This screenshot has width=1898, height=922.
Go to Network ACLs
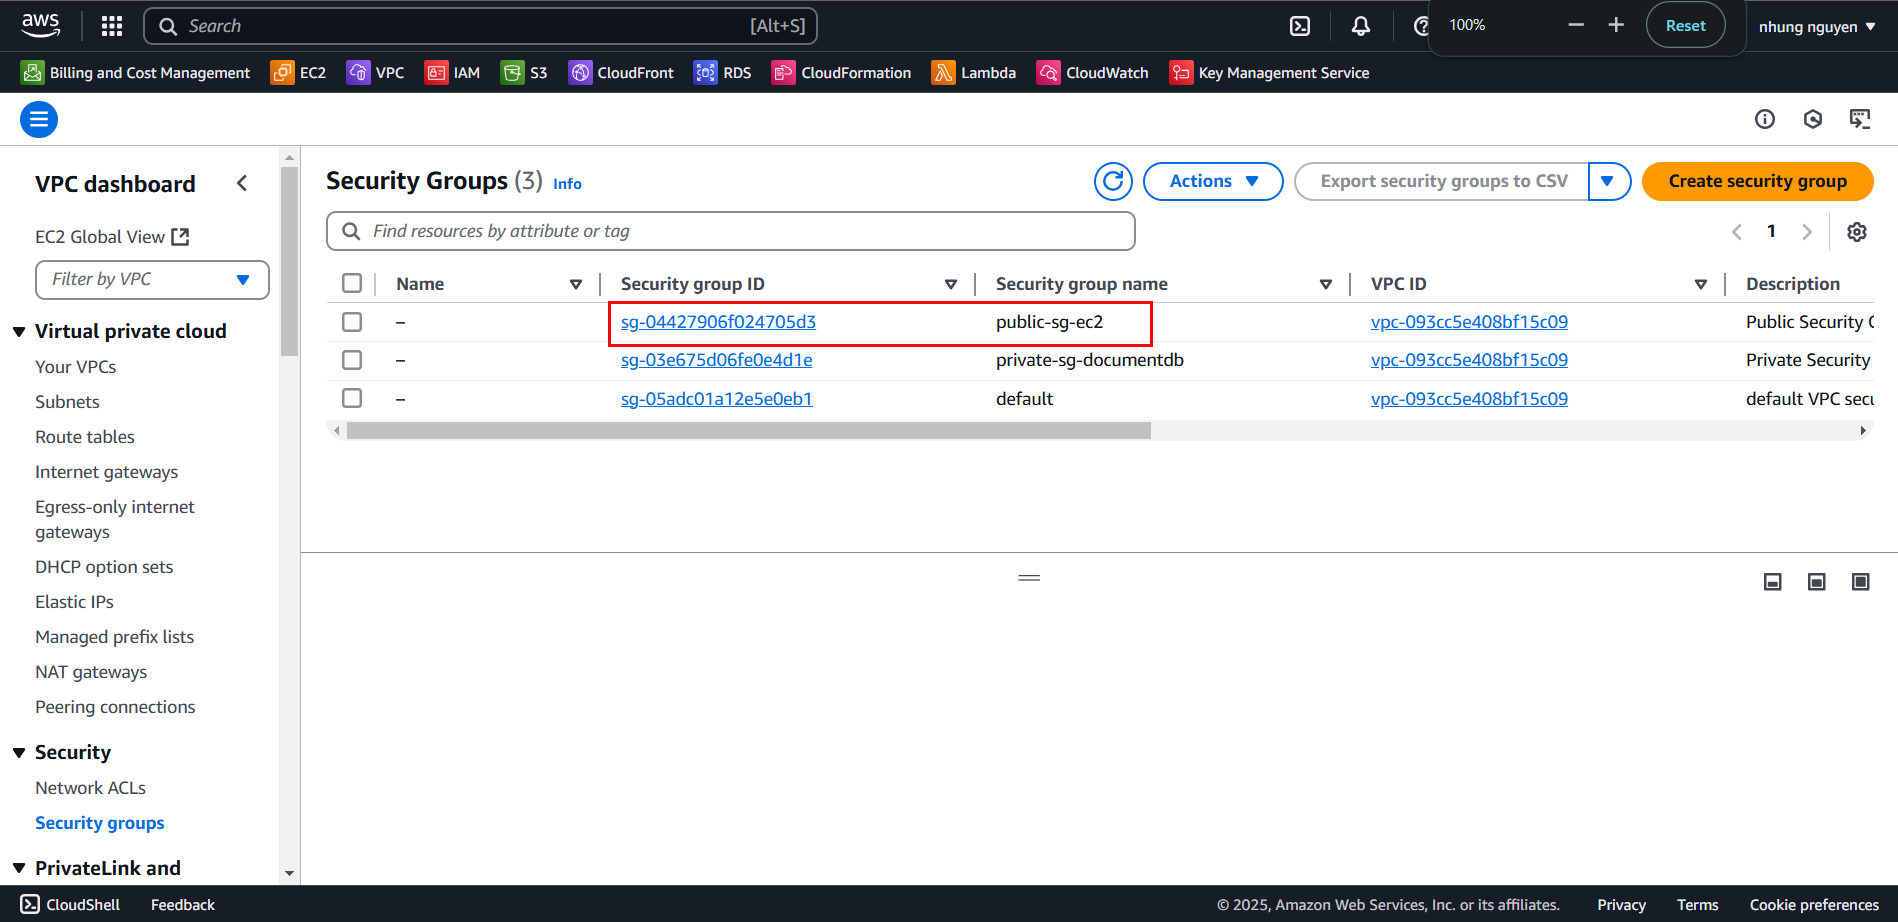[x=91, y=788]
